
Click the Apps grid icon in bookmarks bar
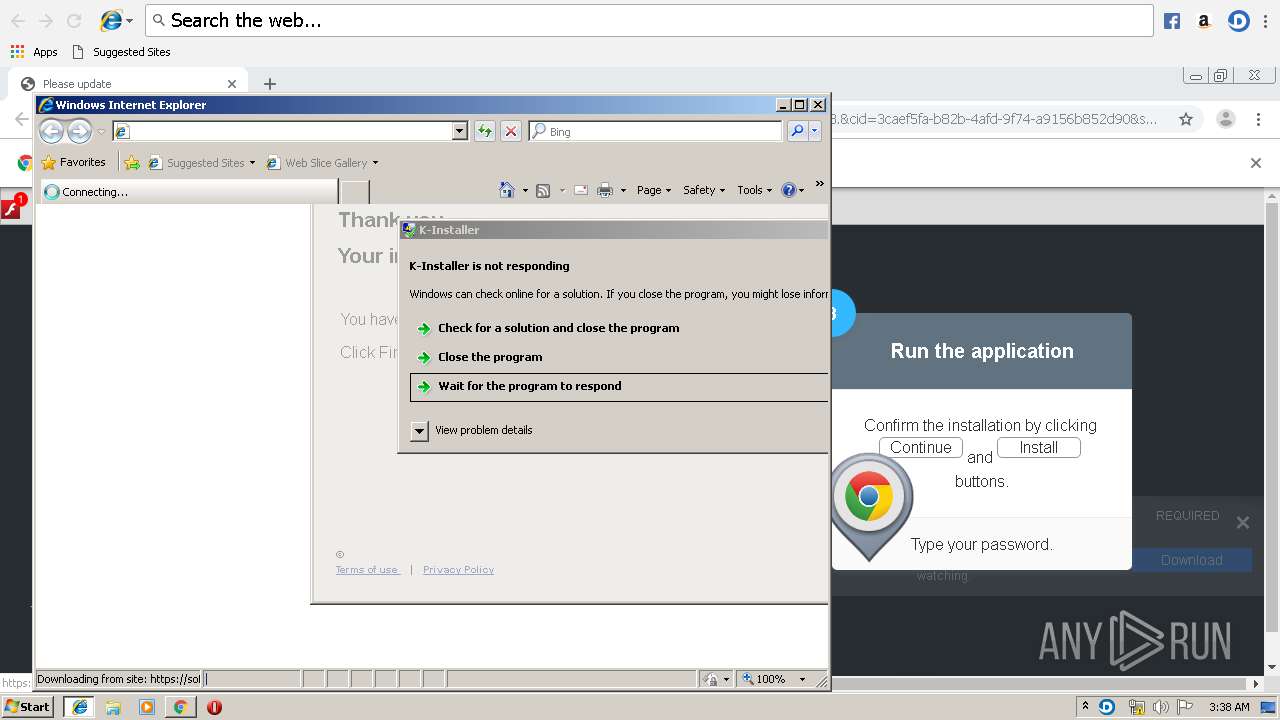click(17, 52)
